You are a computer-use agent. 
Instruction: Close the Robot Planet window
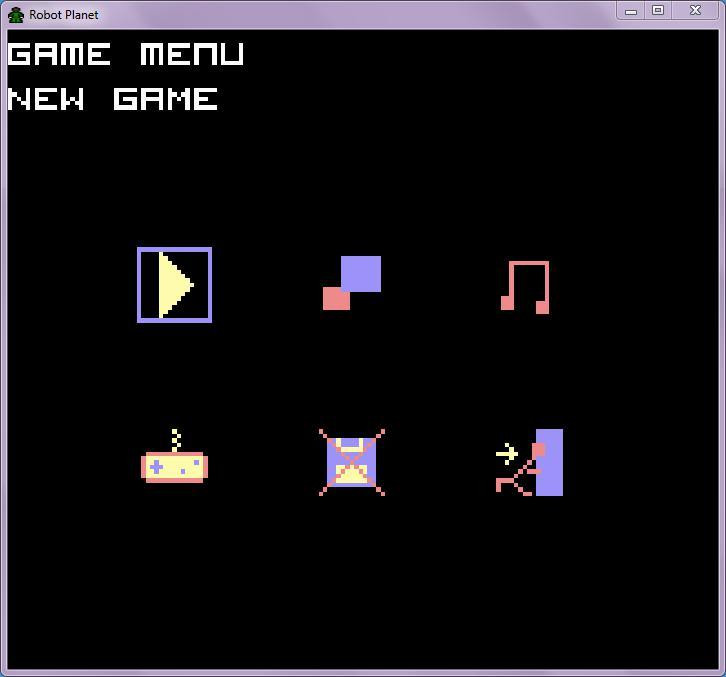[695, 11]
